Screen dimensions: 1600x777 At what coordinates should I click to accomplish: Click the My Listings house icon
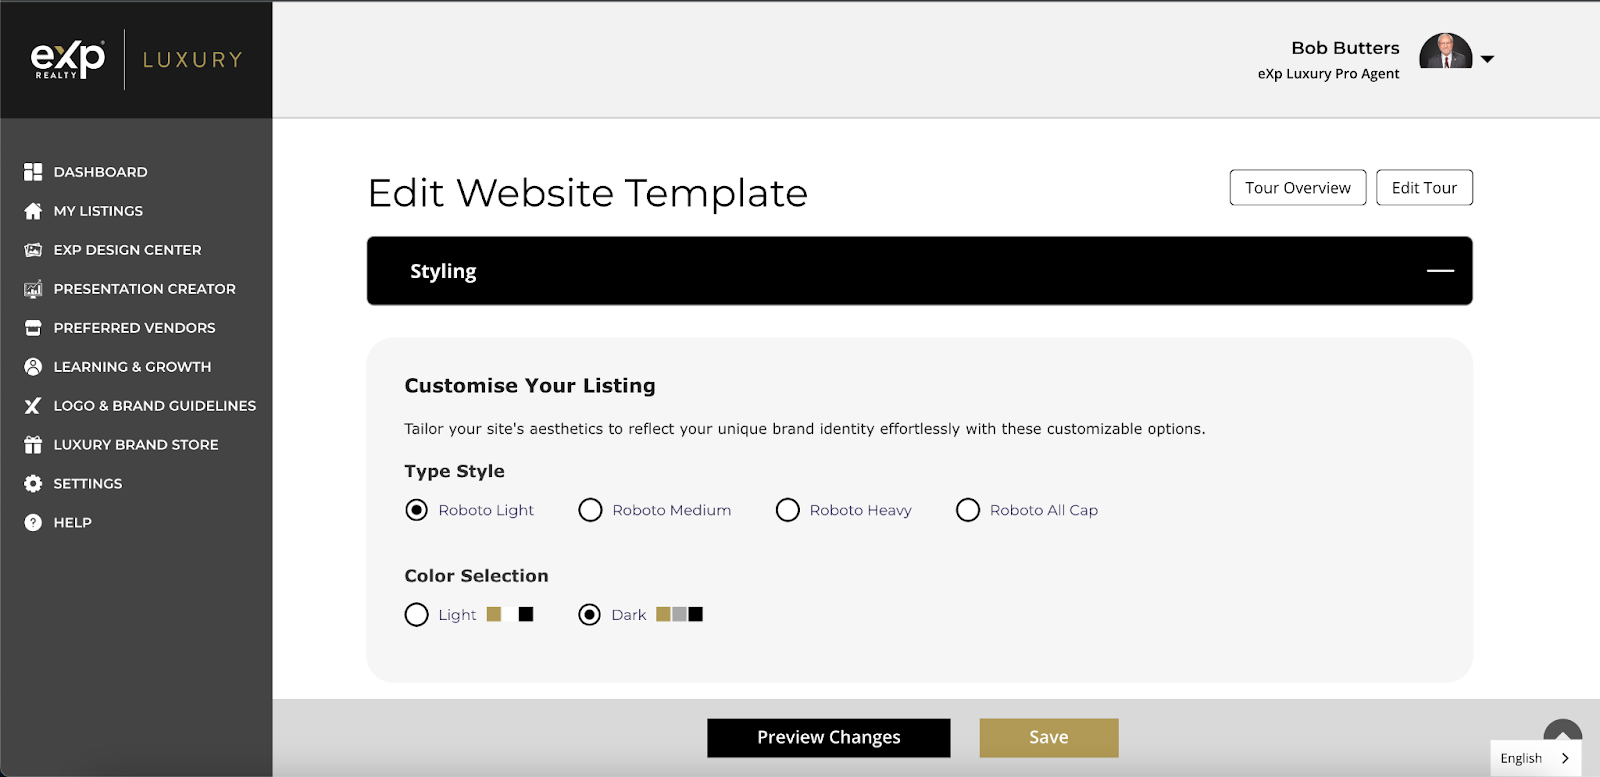pyautogui.click(x=33, y=211)
